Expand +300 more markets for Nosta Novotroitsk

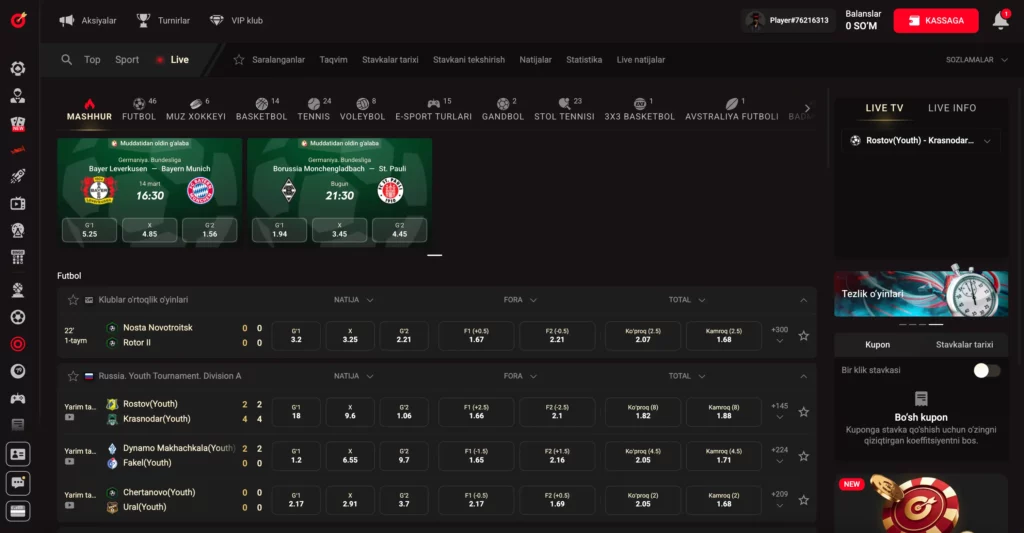pyautogui.click(x=779, y=334)
